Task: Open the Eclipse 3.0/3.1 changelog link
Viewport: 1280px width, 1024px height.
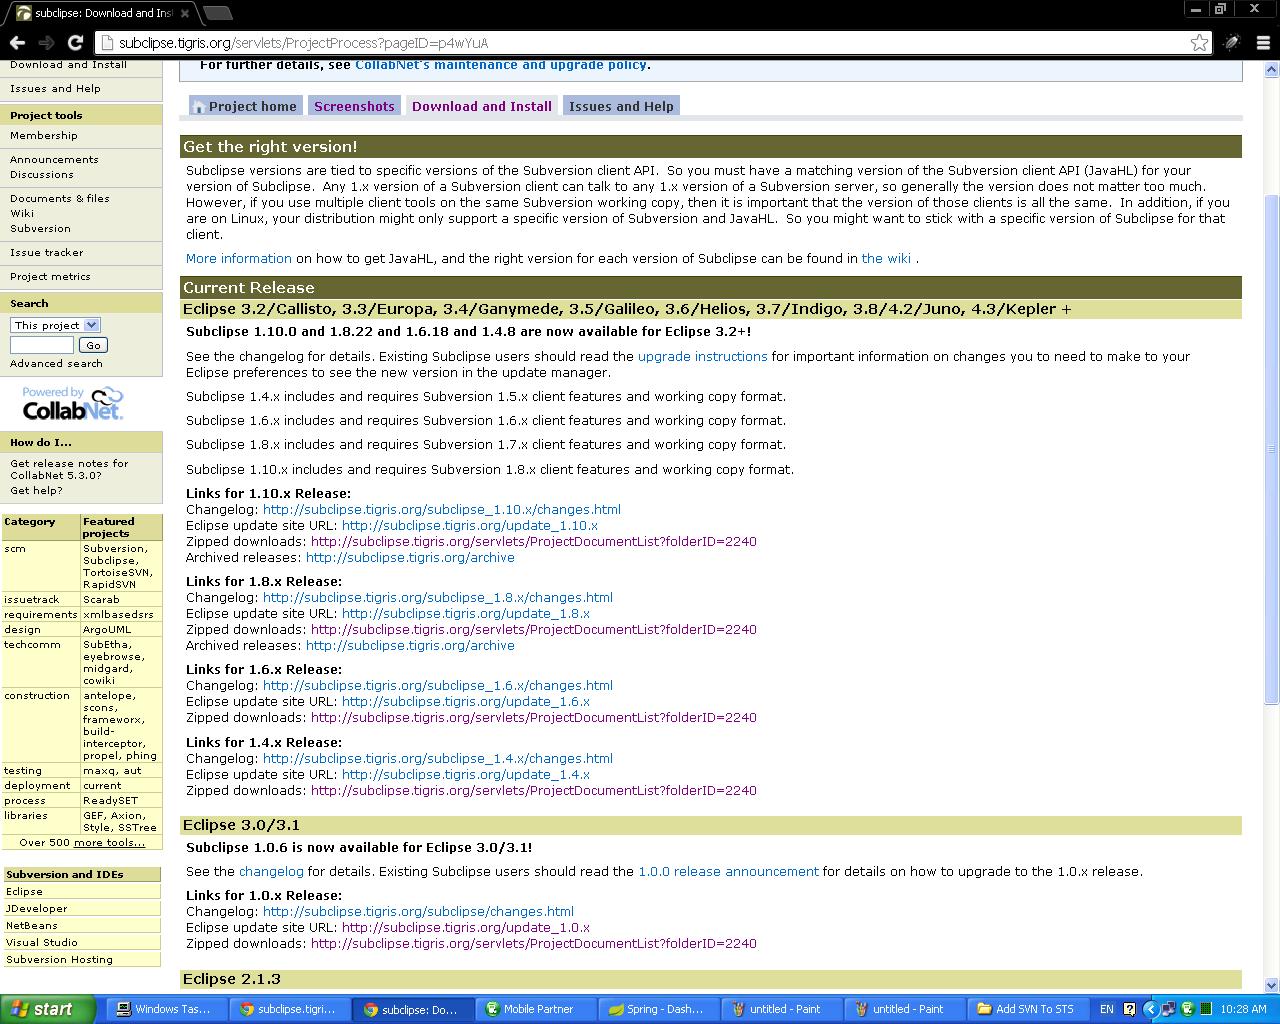Action: point(271,871)
